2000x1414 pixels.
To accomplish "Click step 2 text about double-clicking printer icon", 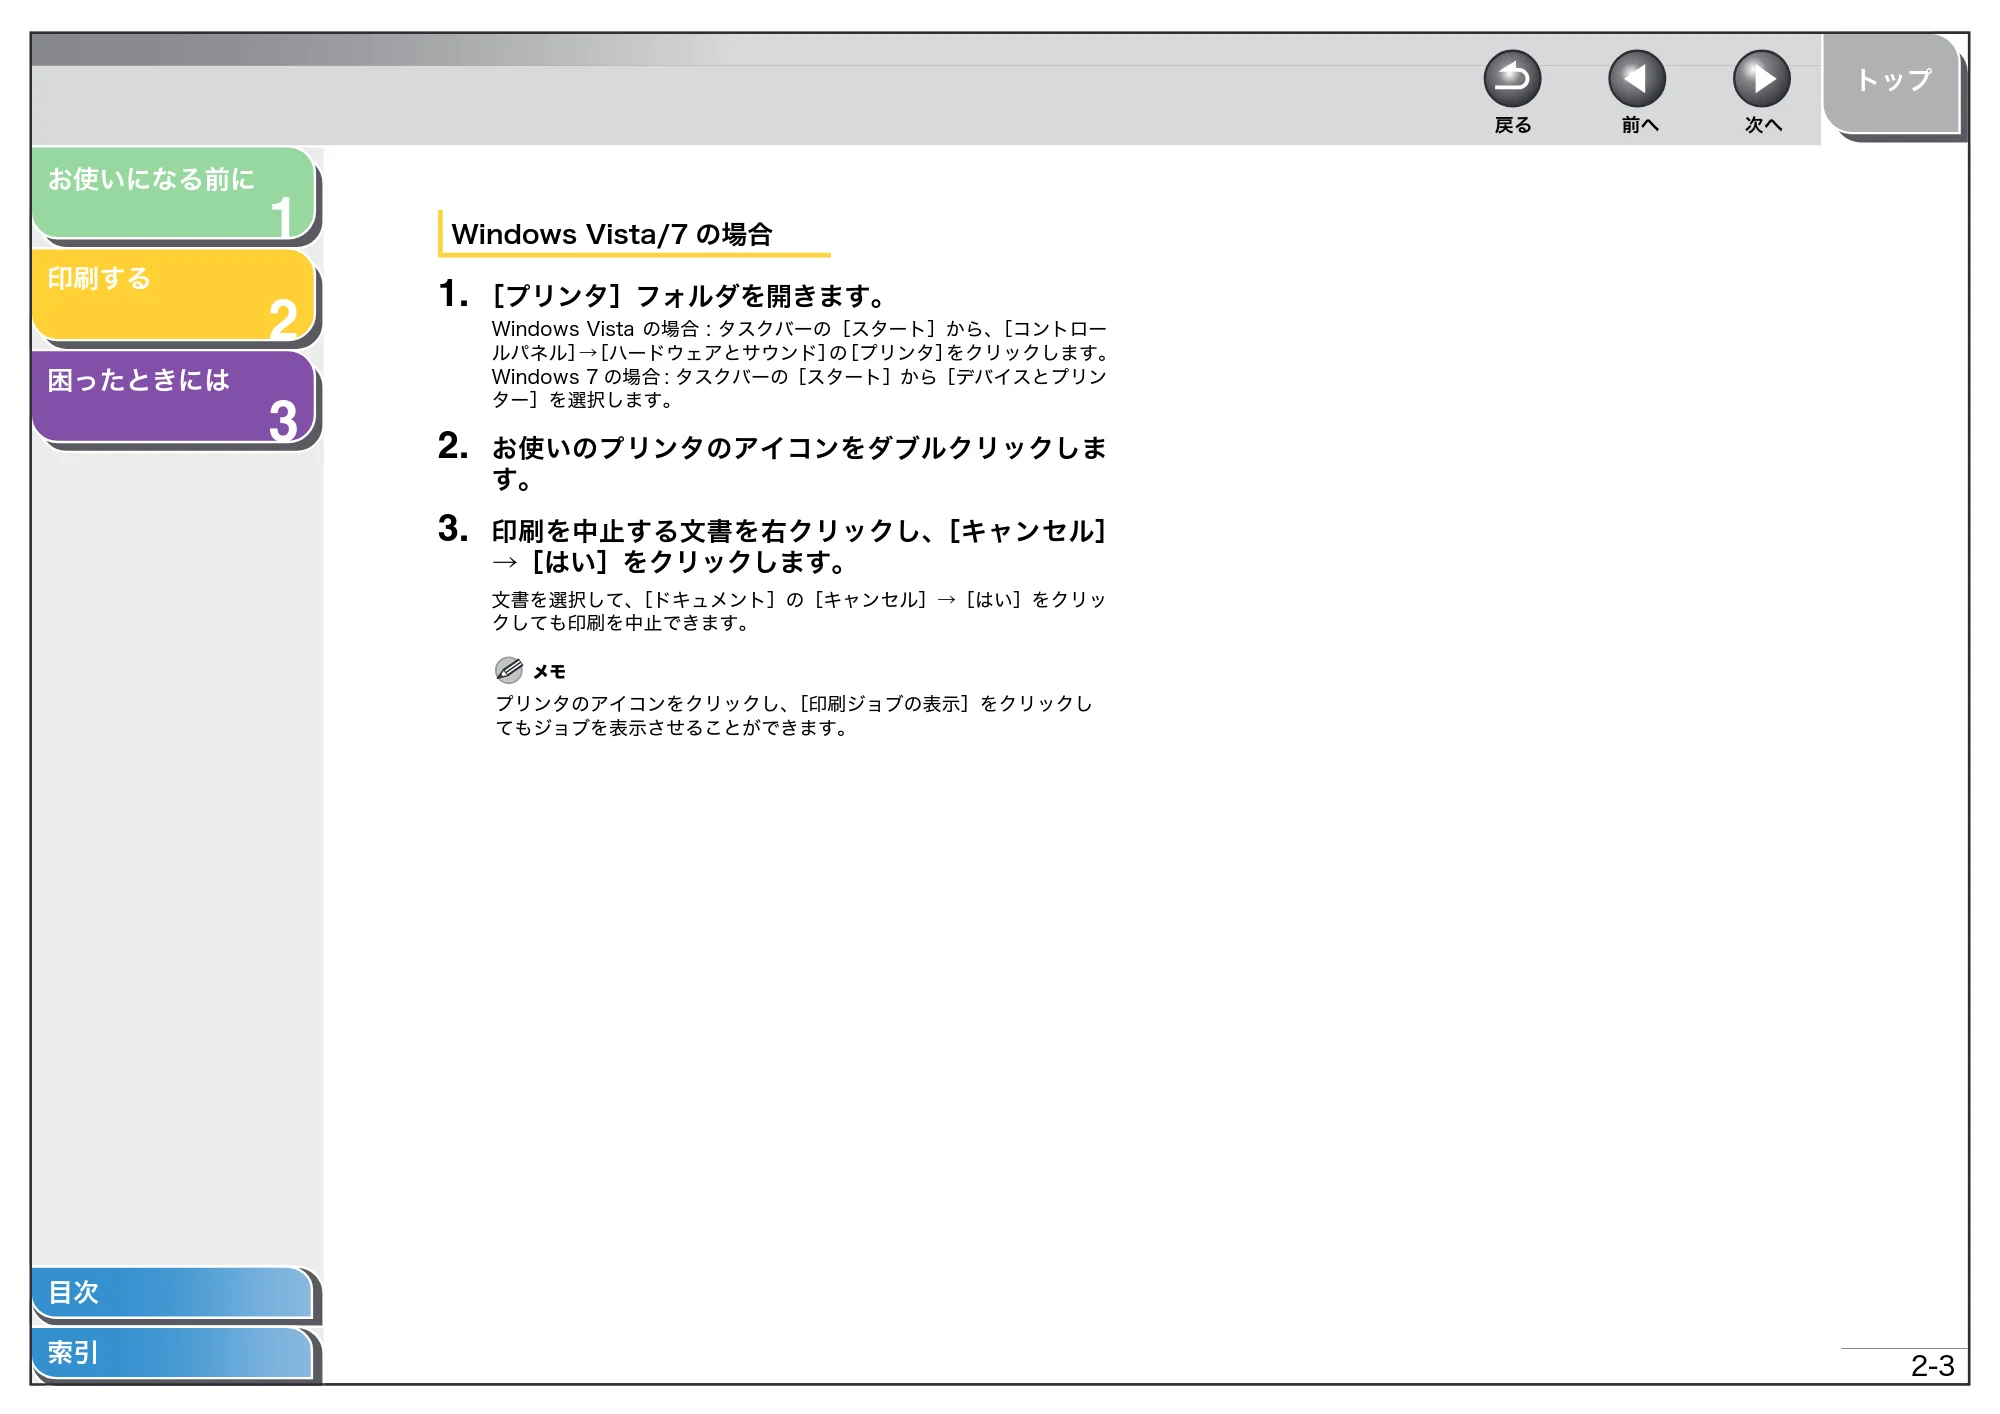I will point(799,463).
